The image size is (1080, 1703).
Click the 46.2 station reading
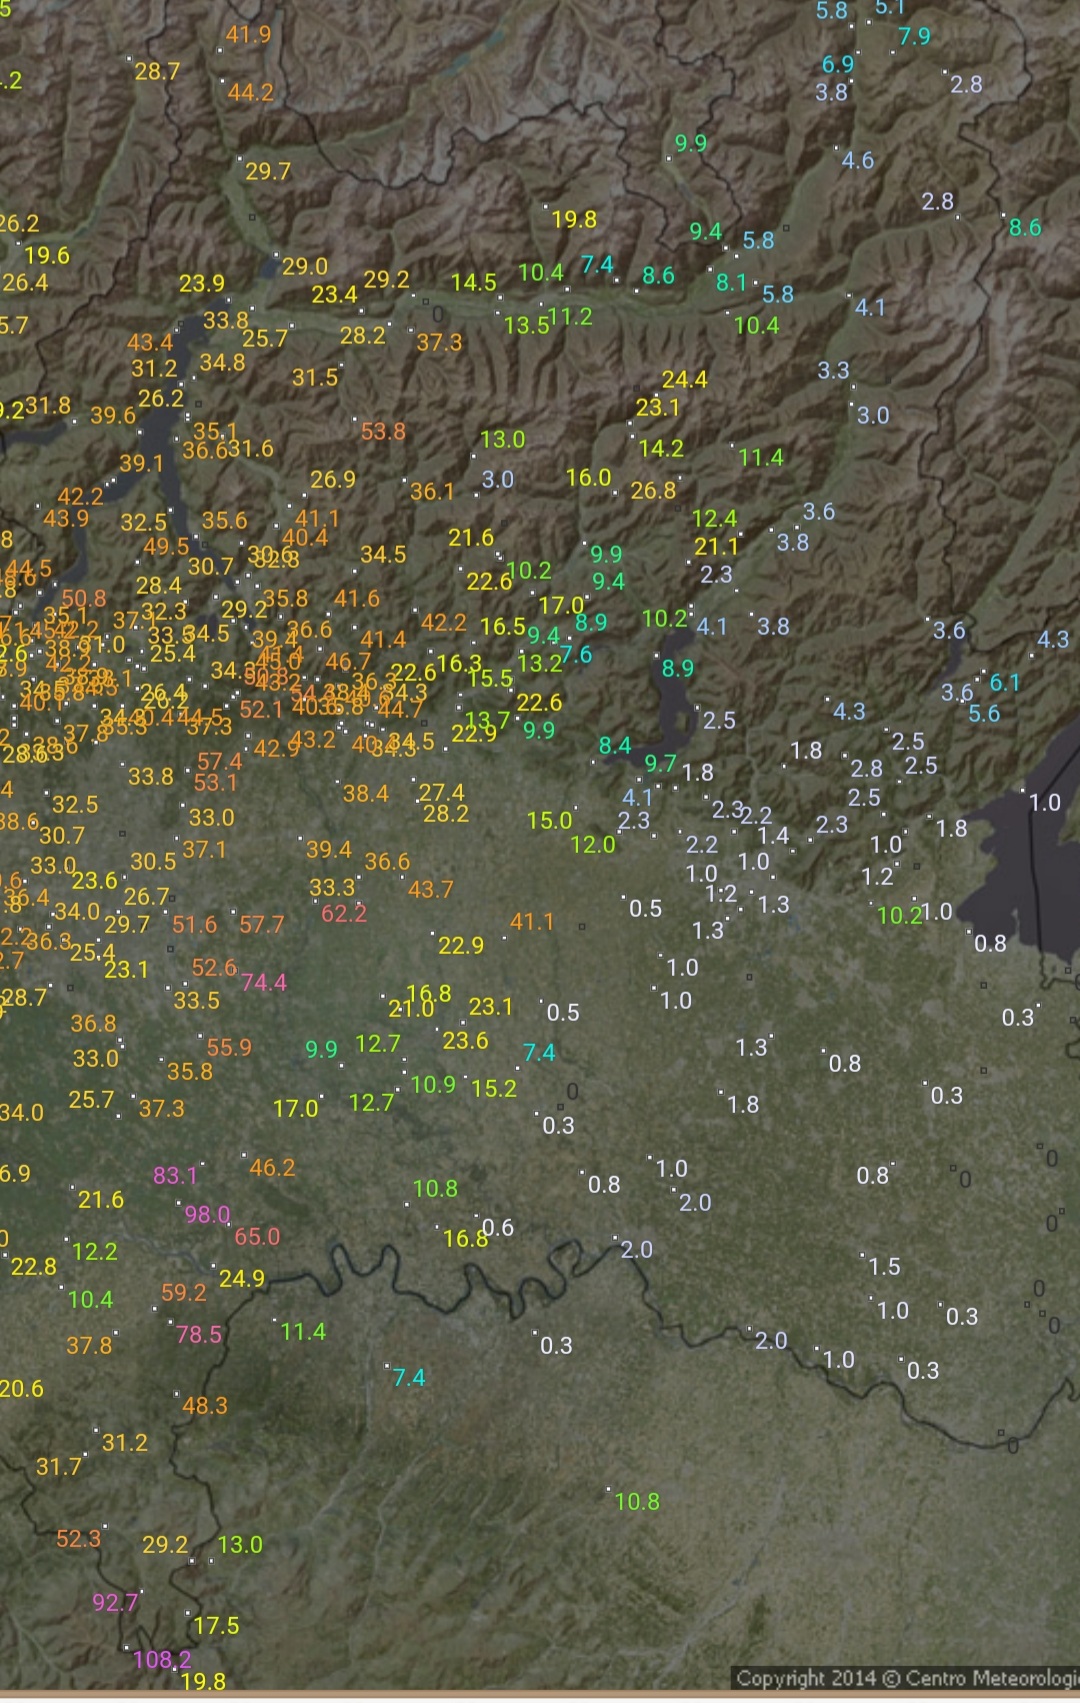click(272, 1167)
